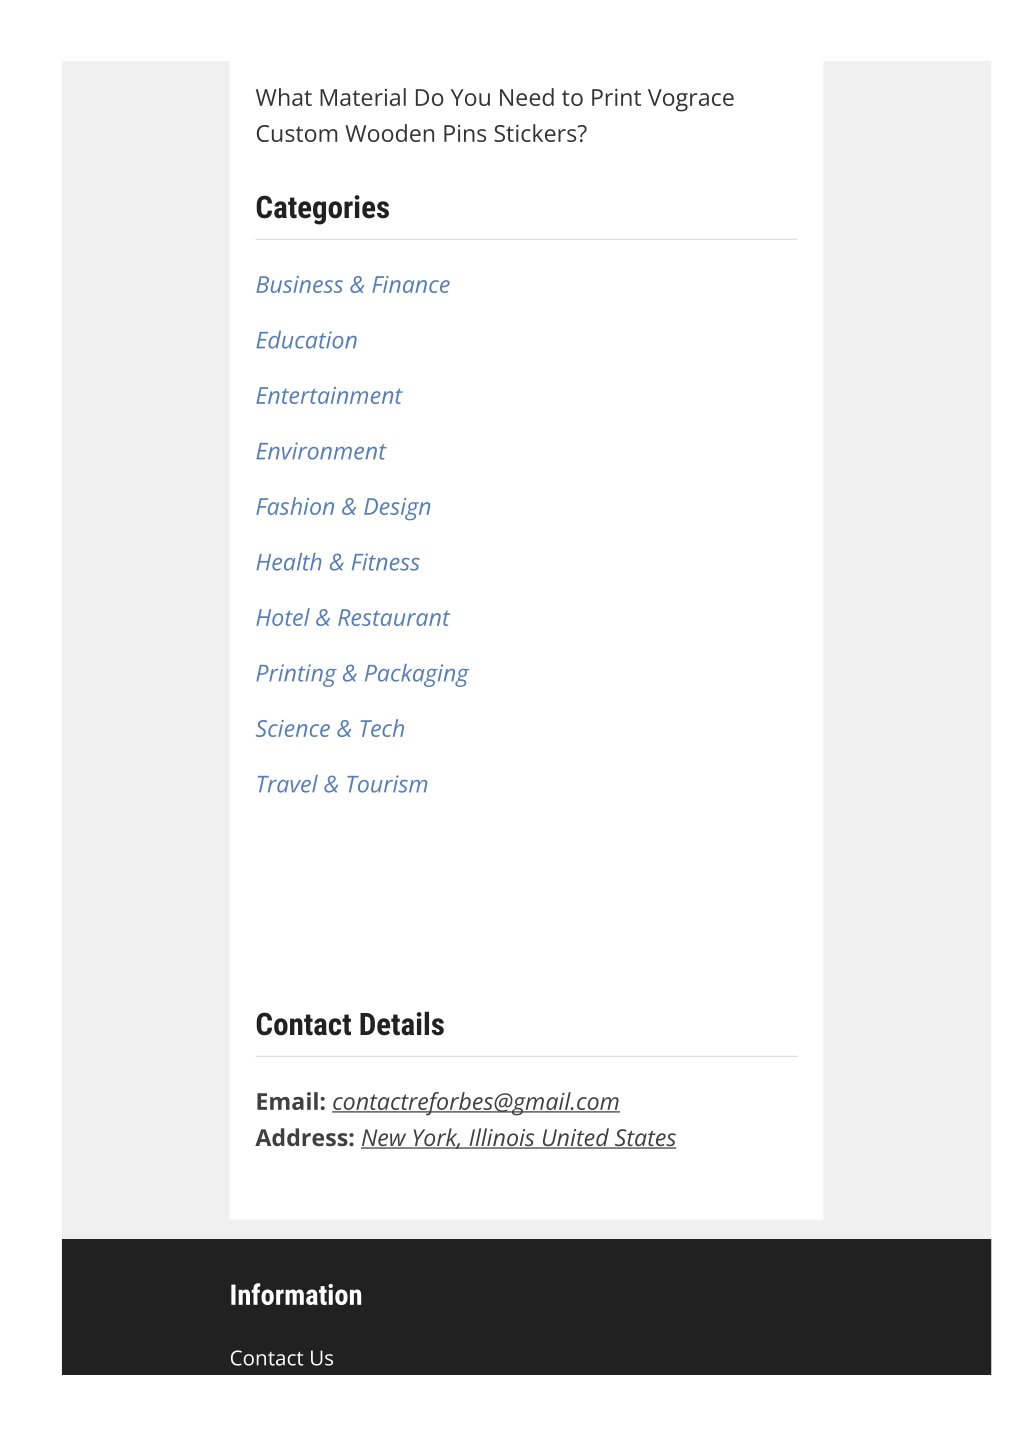Image resolution: width=1024 pixels, height=1449 pixels.
Task: Open the Business & Finance category
Action: click(x=353, y=285)
